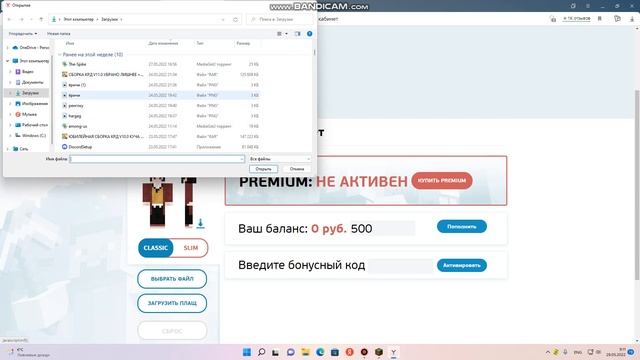Click the ВЫБРАТЬ ФАЙЛ button
640x360 pixels.
(172, 279)
